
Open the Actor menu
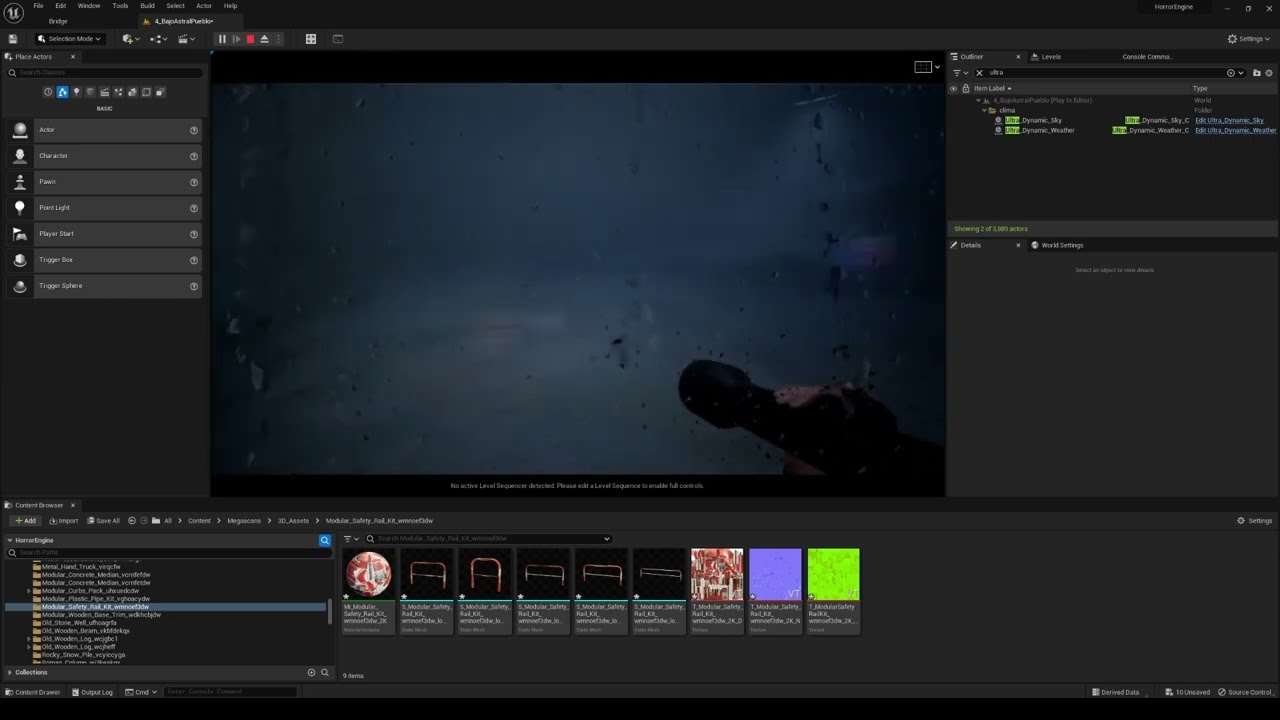pos(204,6)
